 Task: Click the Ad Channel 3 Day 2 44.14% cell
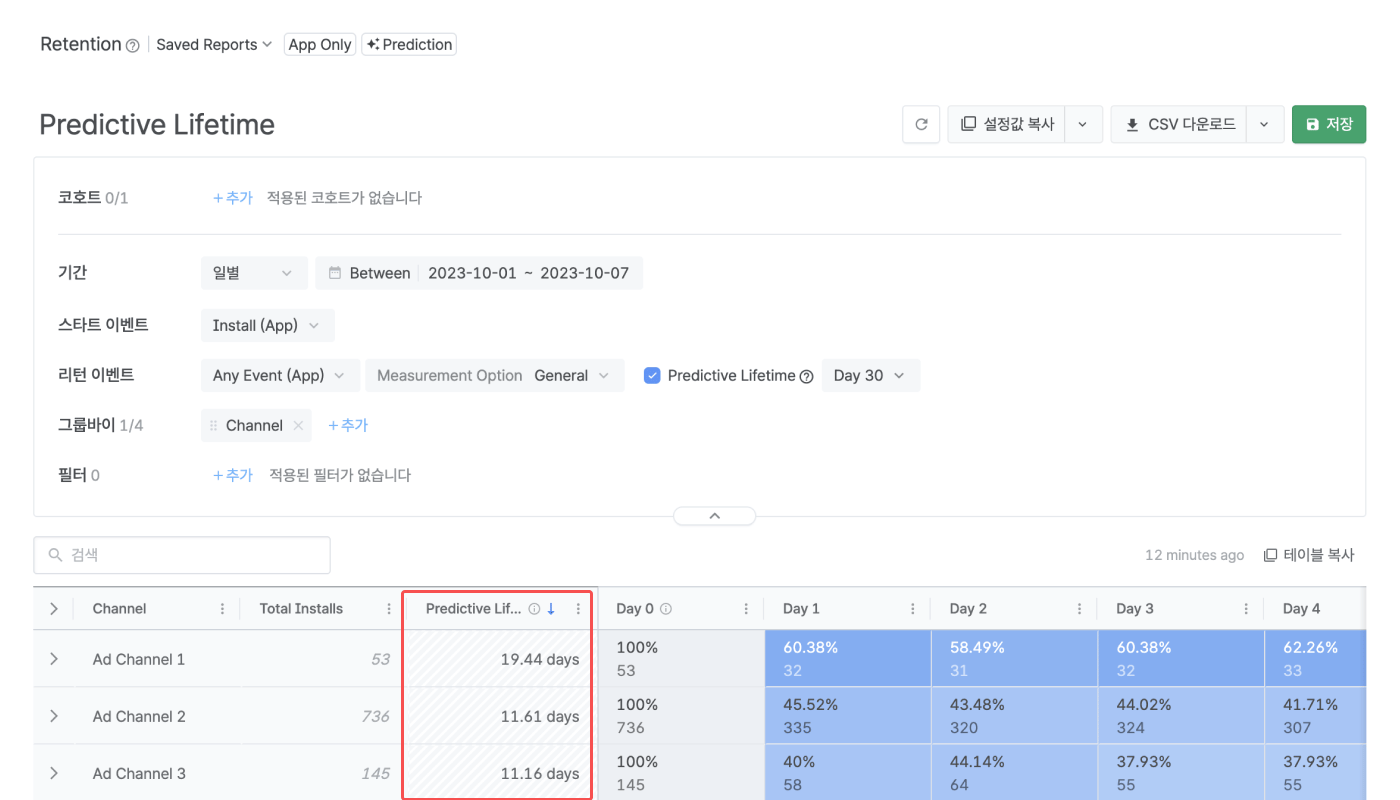tap(1014, 773)
